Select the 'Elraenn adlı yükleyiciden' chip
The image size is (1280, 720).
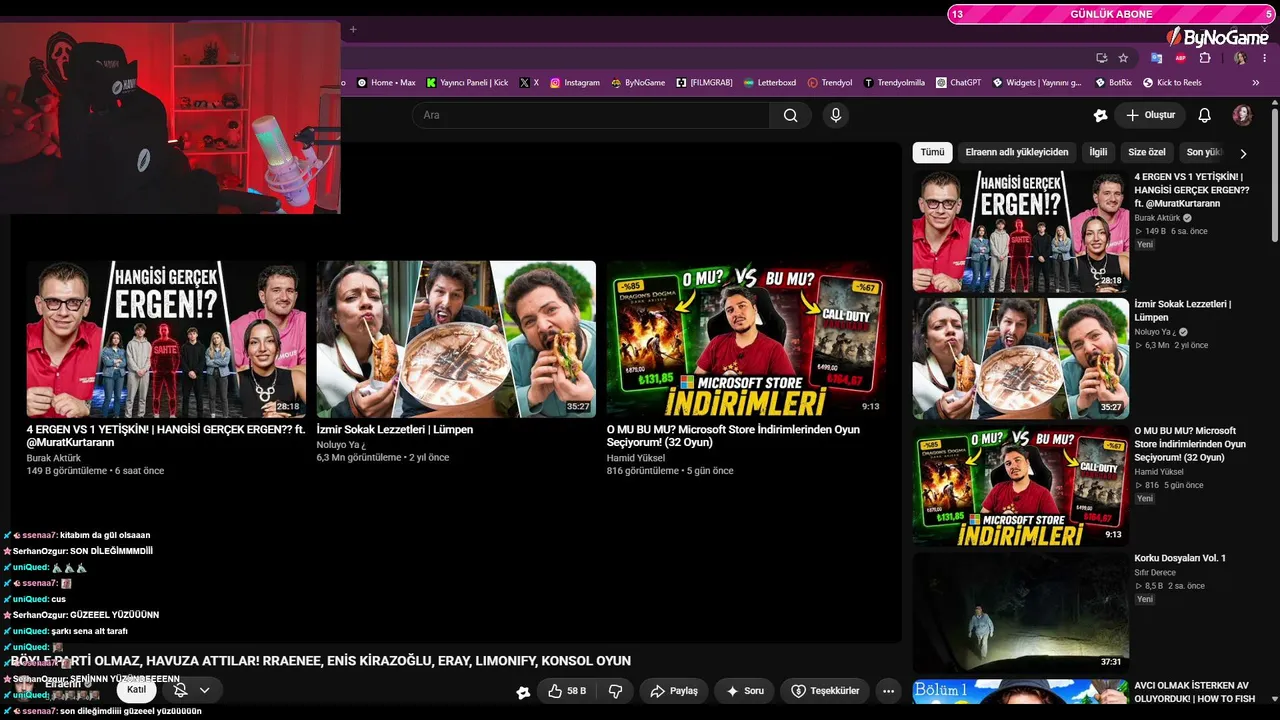coord(1017,153)
